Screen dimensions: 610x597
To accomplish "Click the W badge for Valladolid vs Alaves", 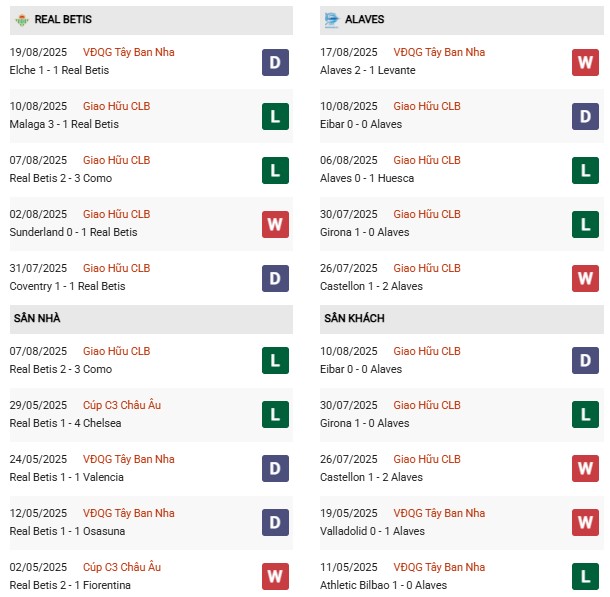I will pos(585,523).
